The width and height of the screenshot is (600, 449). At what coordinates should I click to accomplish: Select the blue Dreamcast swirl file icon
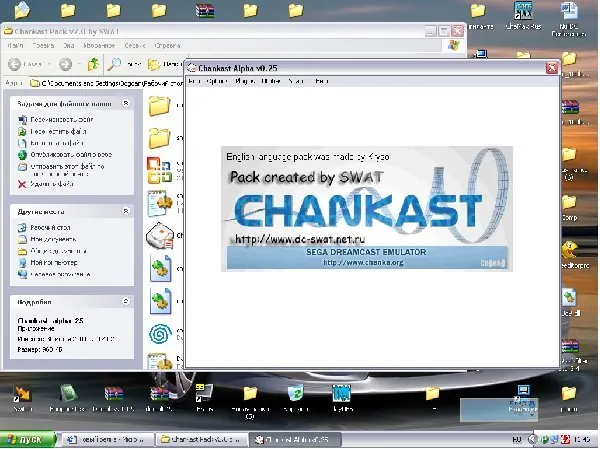pyautogui.click(x=160, y=334)
